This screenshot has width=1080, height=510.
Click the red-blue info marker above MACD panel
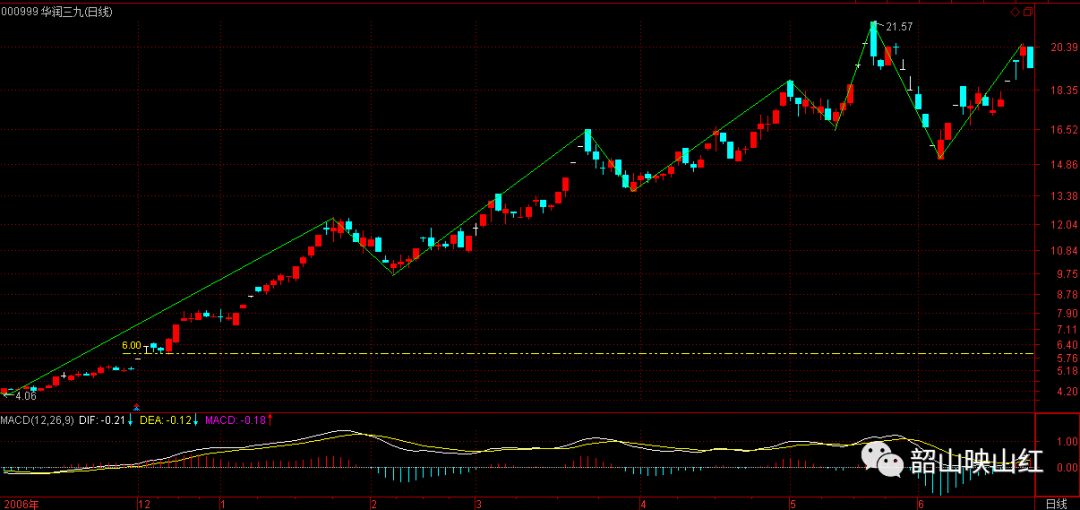(136, 407)
